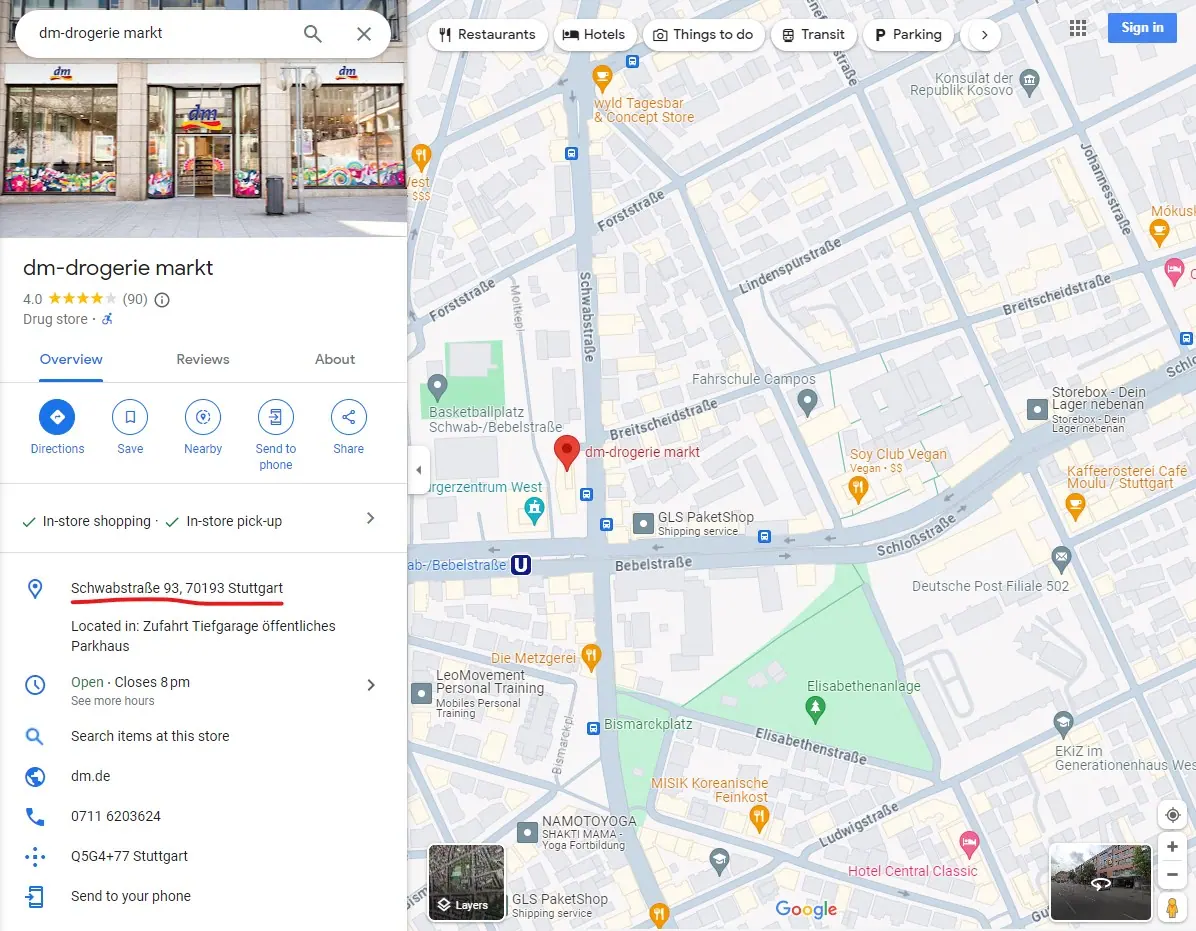Viewport: 1196px width, 931px height.
Task: Click Hotel Central Classic marker
Action: point(969,843)
